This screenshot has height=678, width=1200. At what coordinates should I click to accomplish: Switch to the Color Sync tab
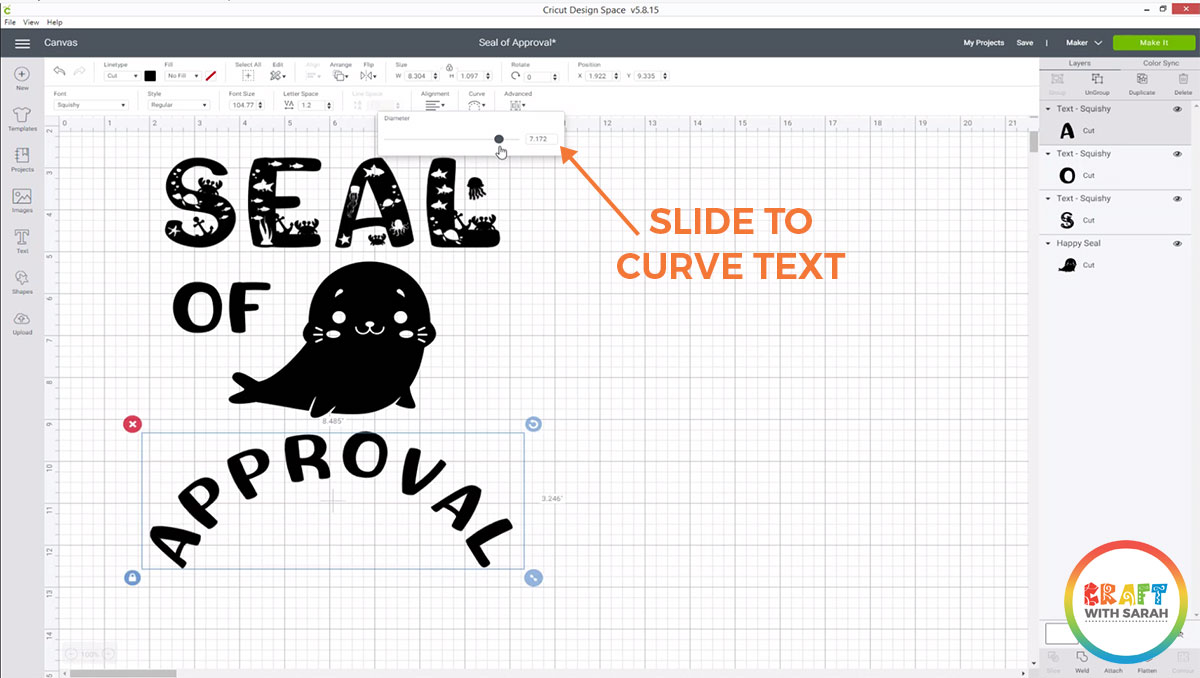point(1162,63)
